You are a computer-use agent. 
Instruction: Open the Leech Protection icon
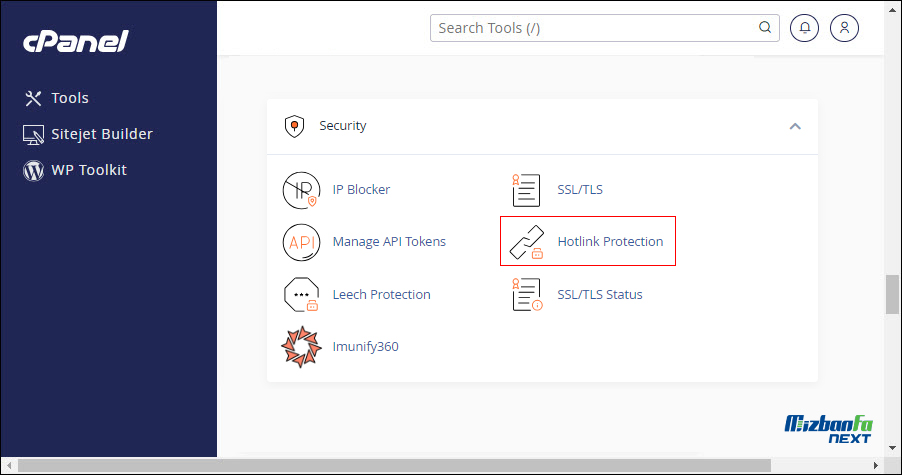tap(301, 294)
